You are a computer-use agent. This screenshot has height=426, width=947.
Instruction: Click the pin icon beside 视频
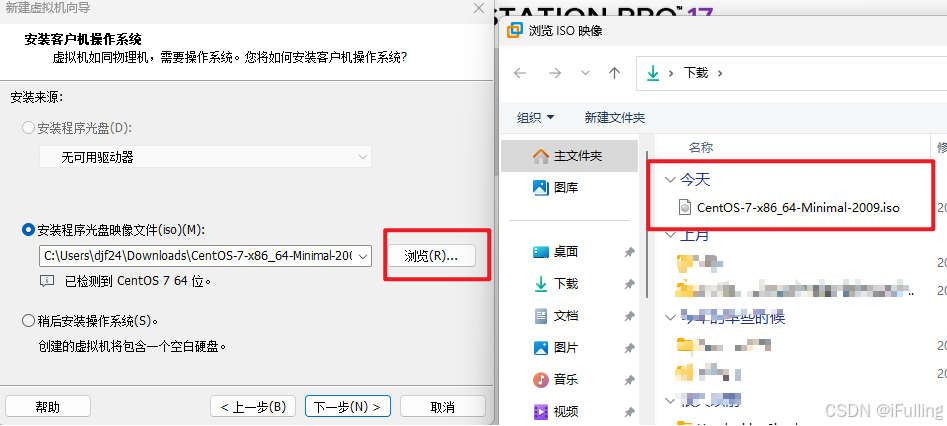click(629, 412)
